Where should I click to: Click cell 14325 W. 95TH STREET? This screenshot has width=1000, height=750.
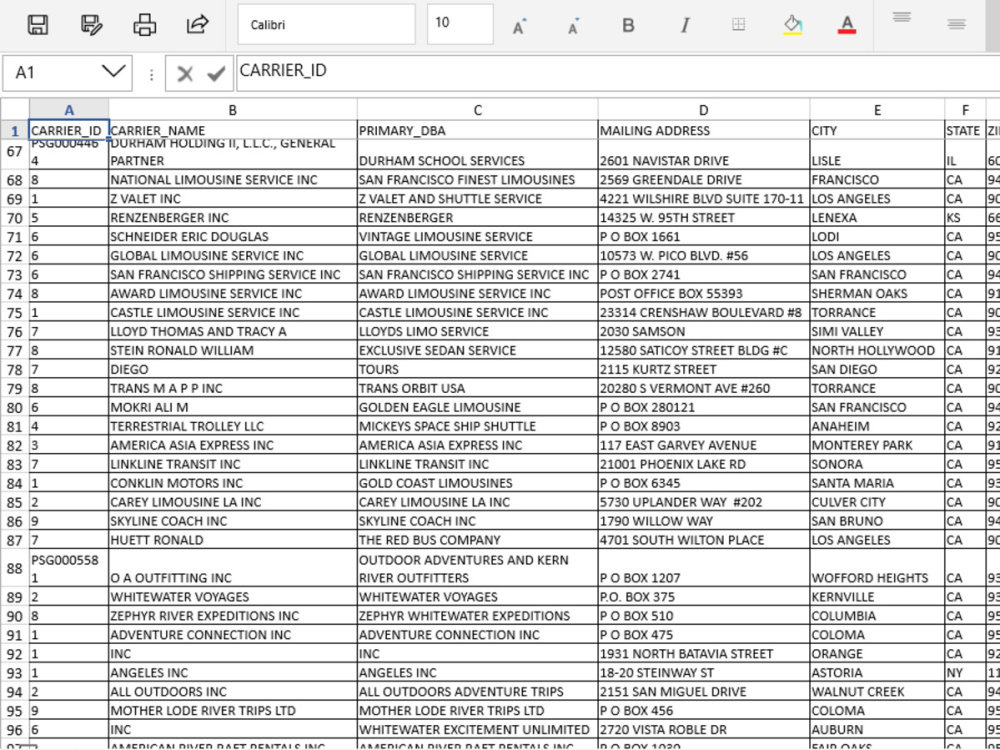tap(703, 217)
